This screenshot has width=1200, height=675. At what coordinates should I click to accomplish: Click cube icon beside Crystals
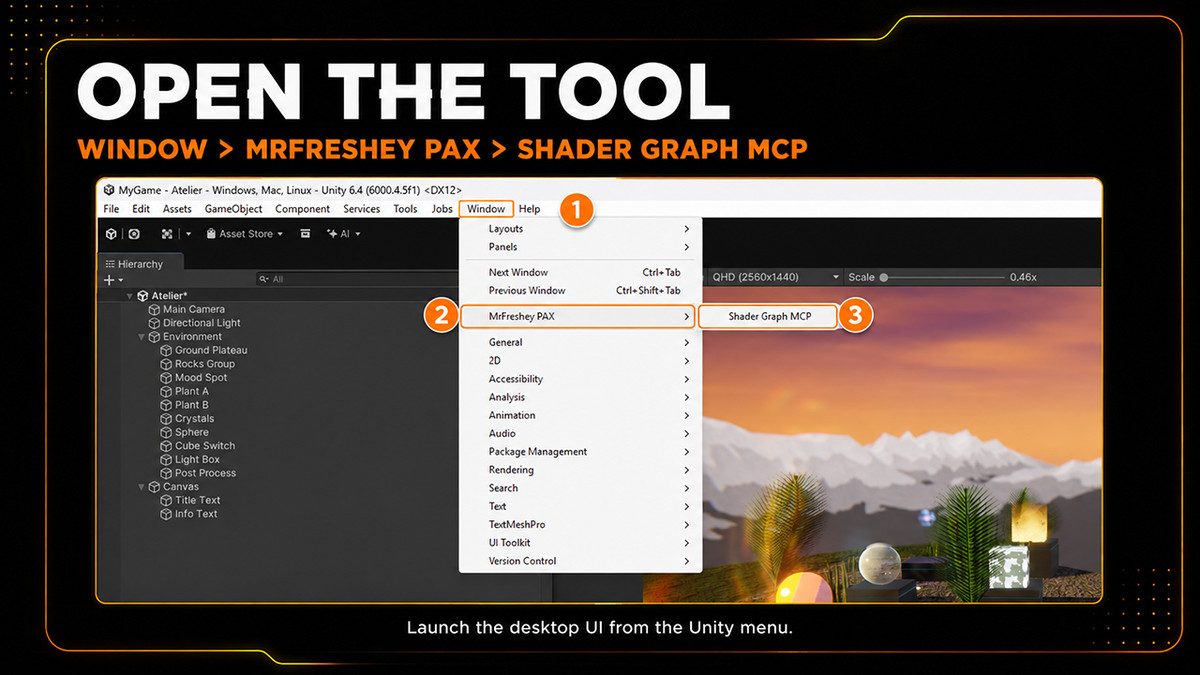point(167,419)
